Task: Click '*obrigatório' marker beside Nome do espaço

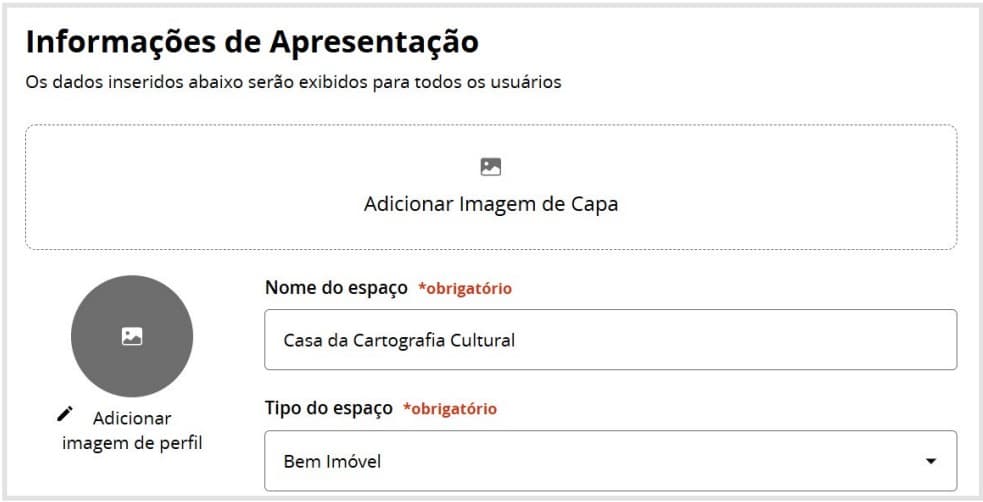Action: point(465,289)
